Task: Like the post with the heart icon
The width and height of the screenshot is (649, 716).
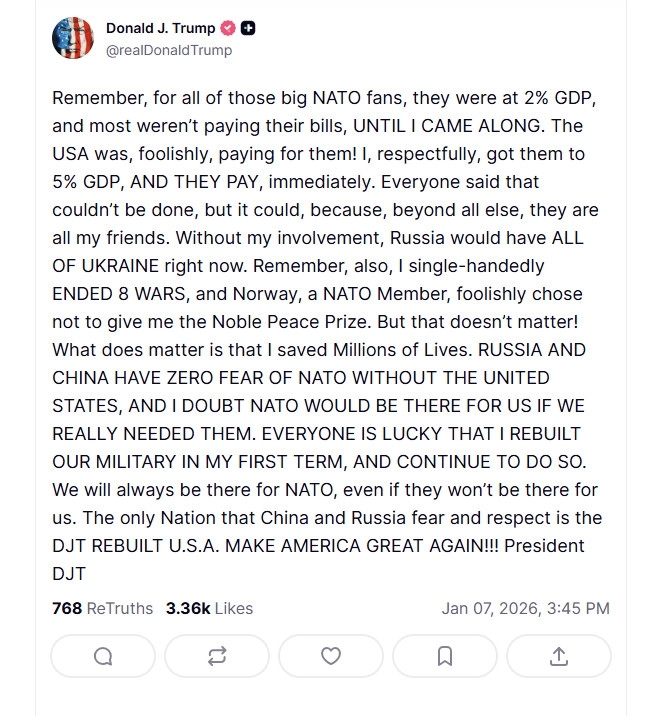Action: pyautogui.click(x=331, y=656)
